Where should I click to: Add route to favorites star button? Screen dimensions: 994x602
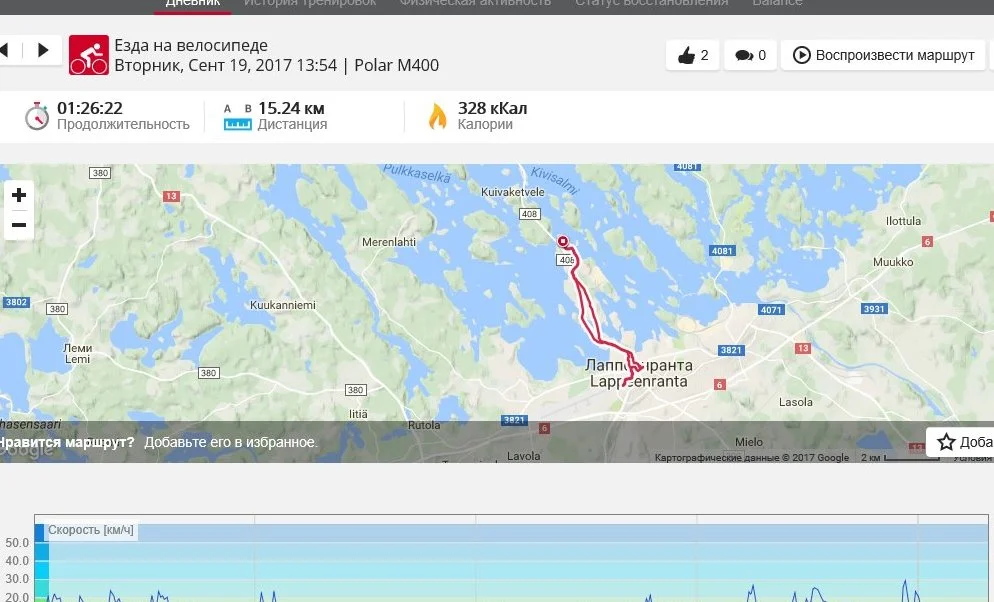960,442
